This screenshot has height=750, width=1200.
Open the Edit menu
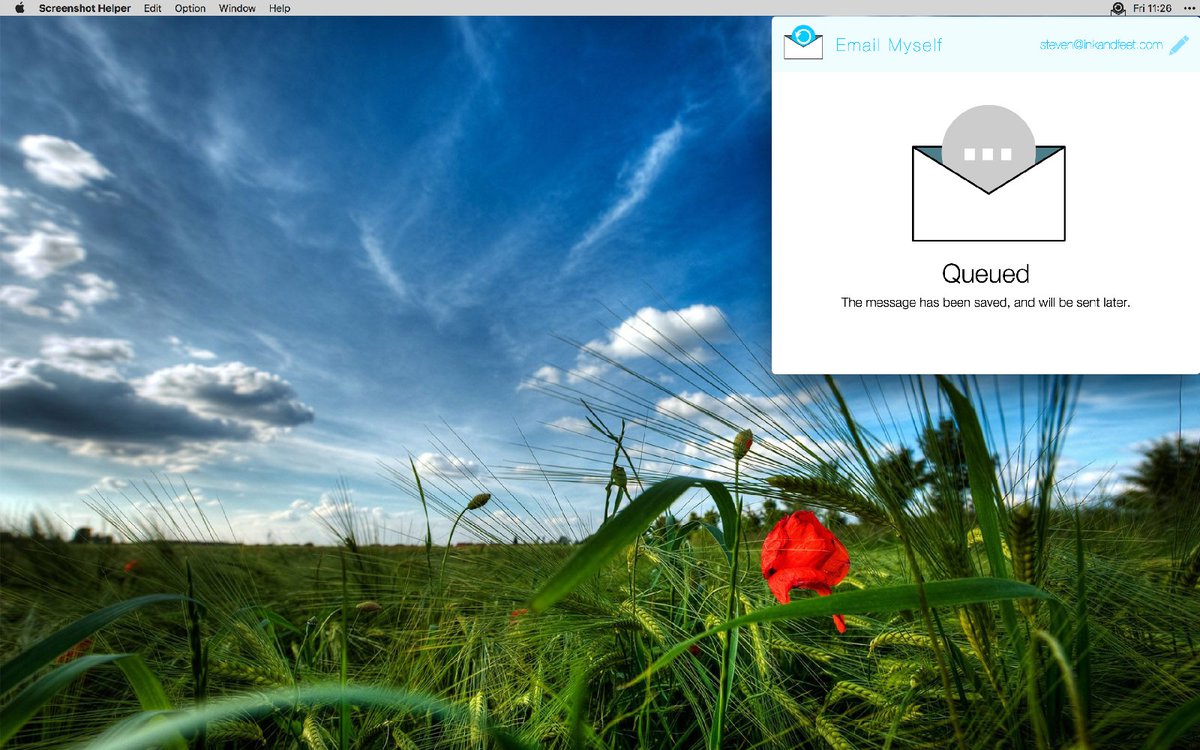point(152,8)
